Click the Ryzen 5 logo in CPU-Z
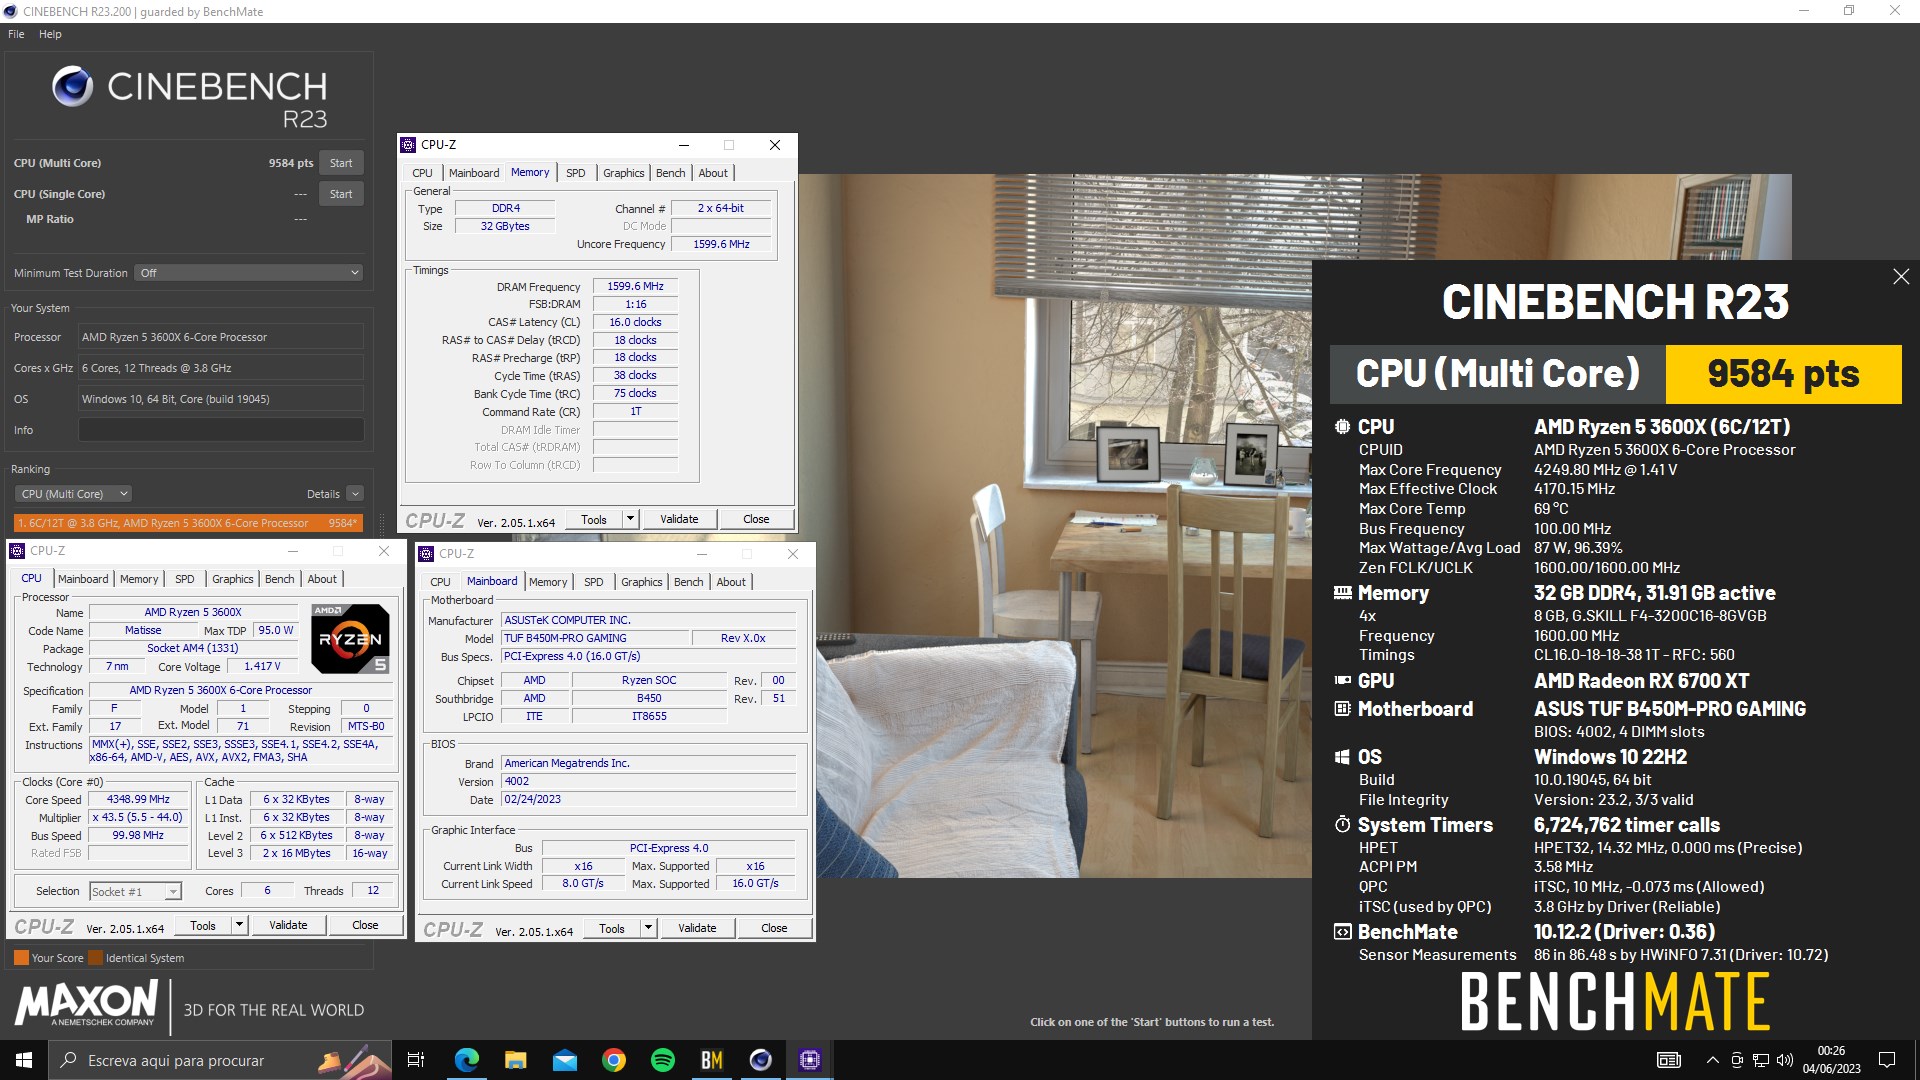 [x=350, y=638]
